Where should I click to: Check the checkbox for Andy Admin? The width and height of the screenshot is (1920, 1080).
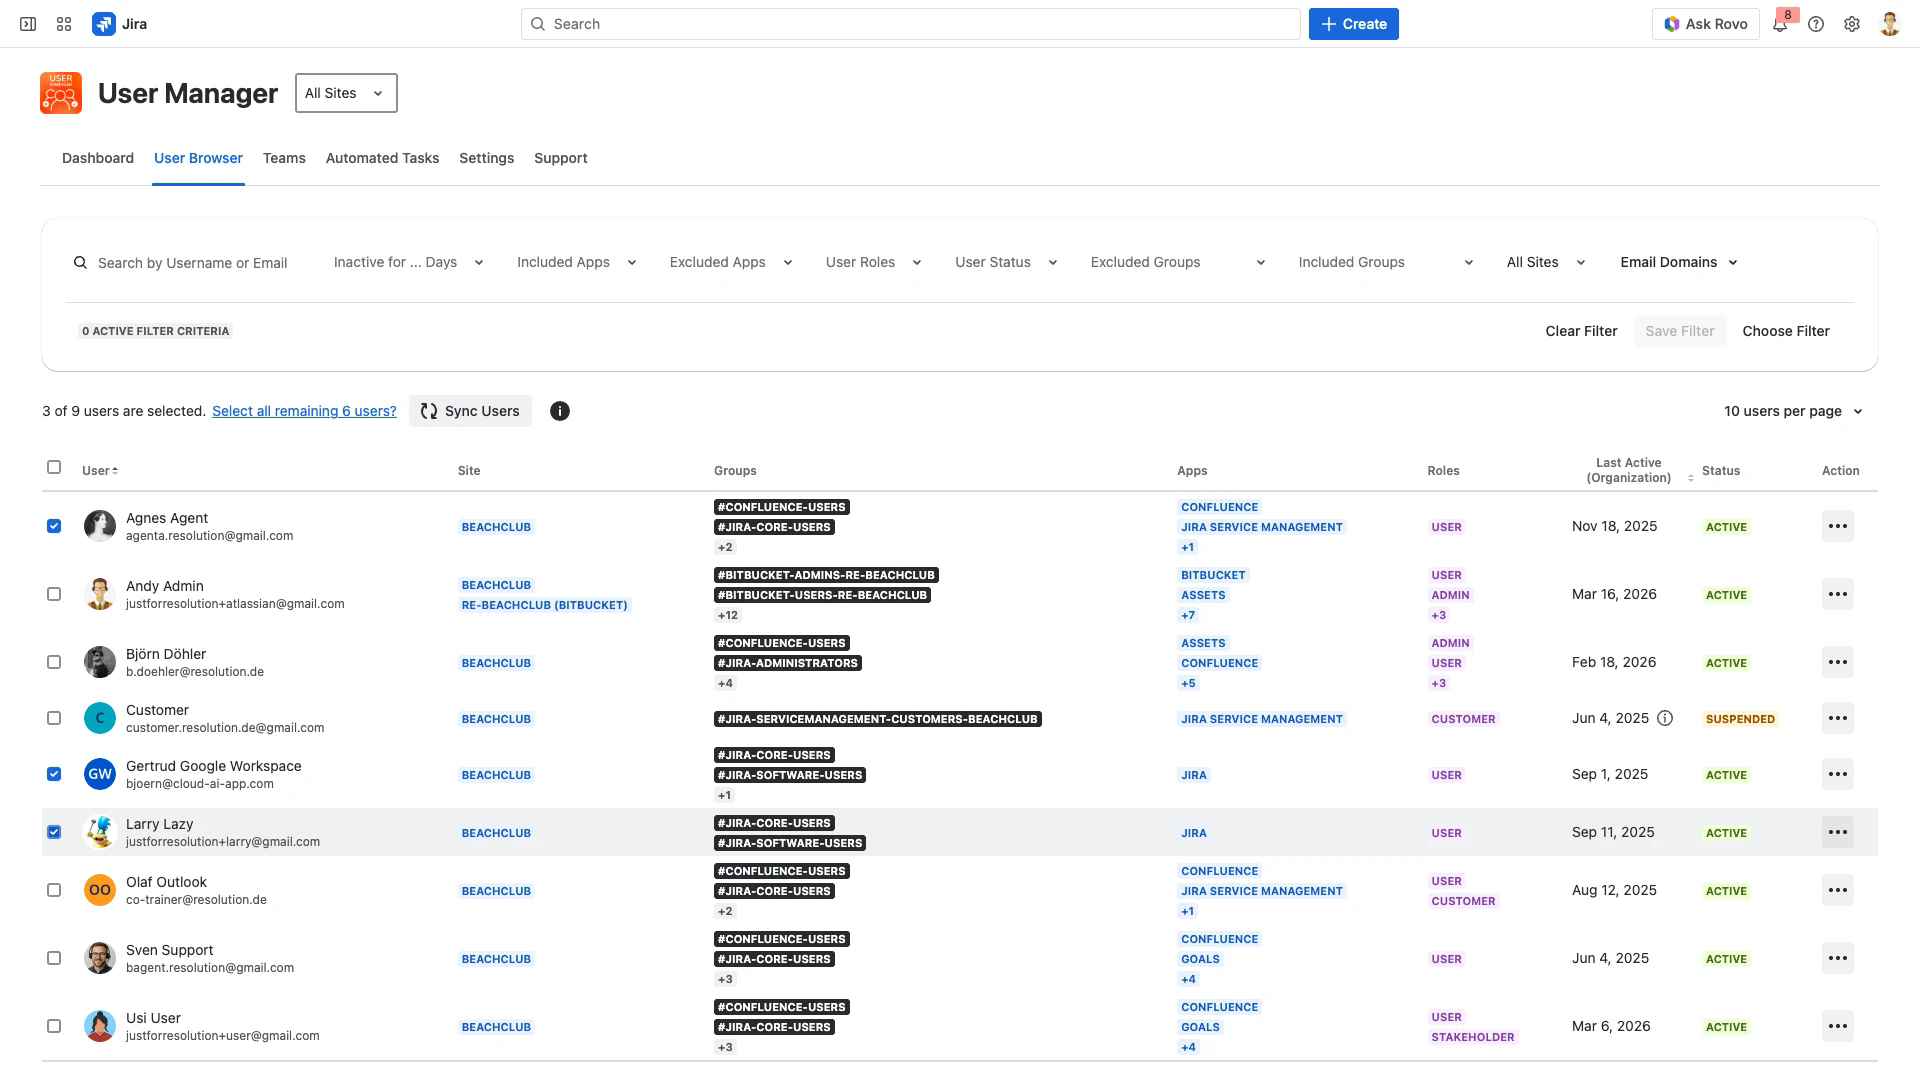point(54,593)
